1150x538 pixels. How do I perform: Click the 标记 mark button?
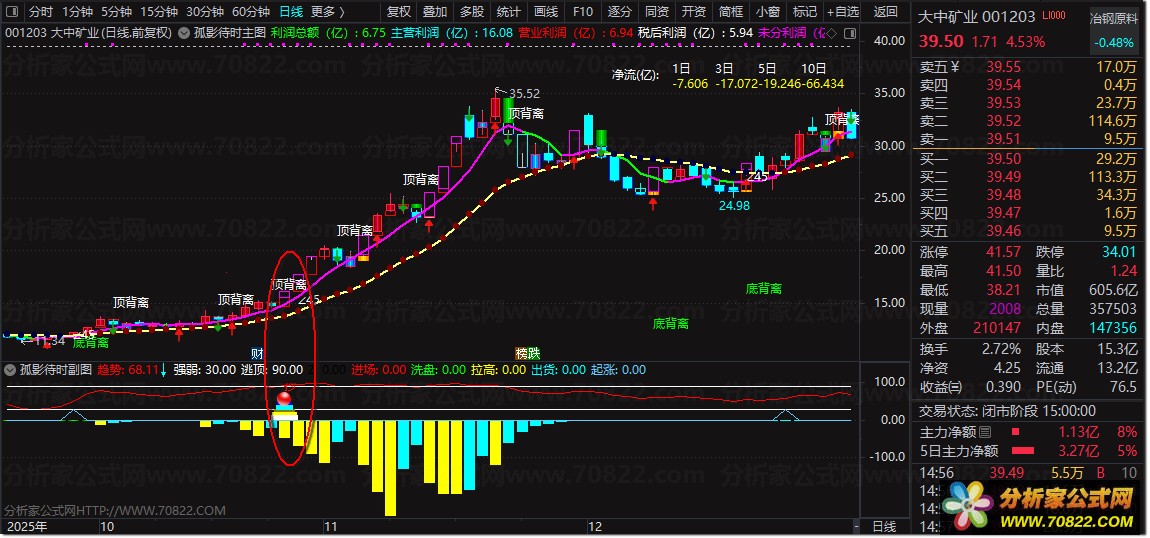(x=805, y=12)
